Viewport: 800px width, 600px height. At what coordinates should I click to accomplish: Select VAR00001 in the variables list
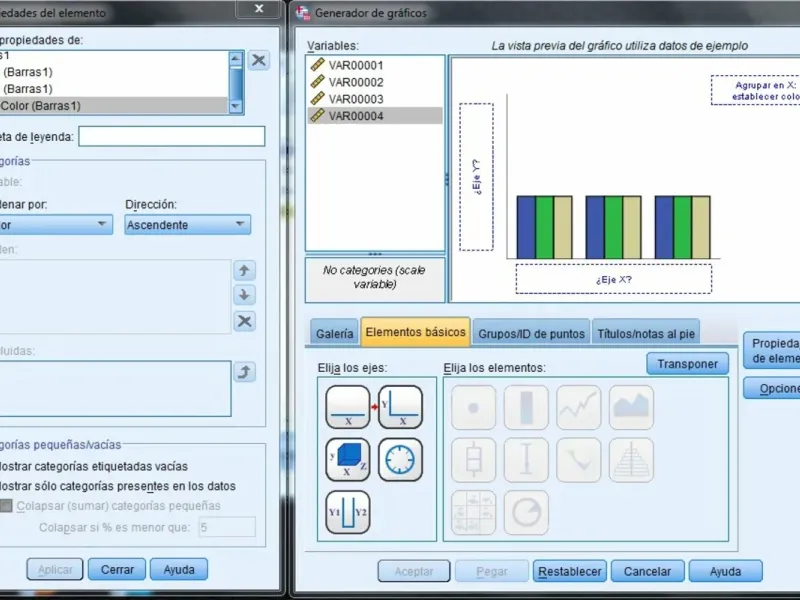coord(375,65)
